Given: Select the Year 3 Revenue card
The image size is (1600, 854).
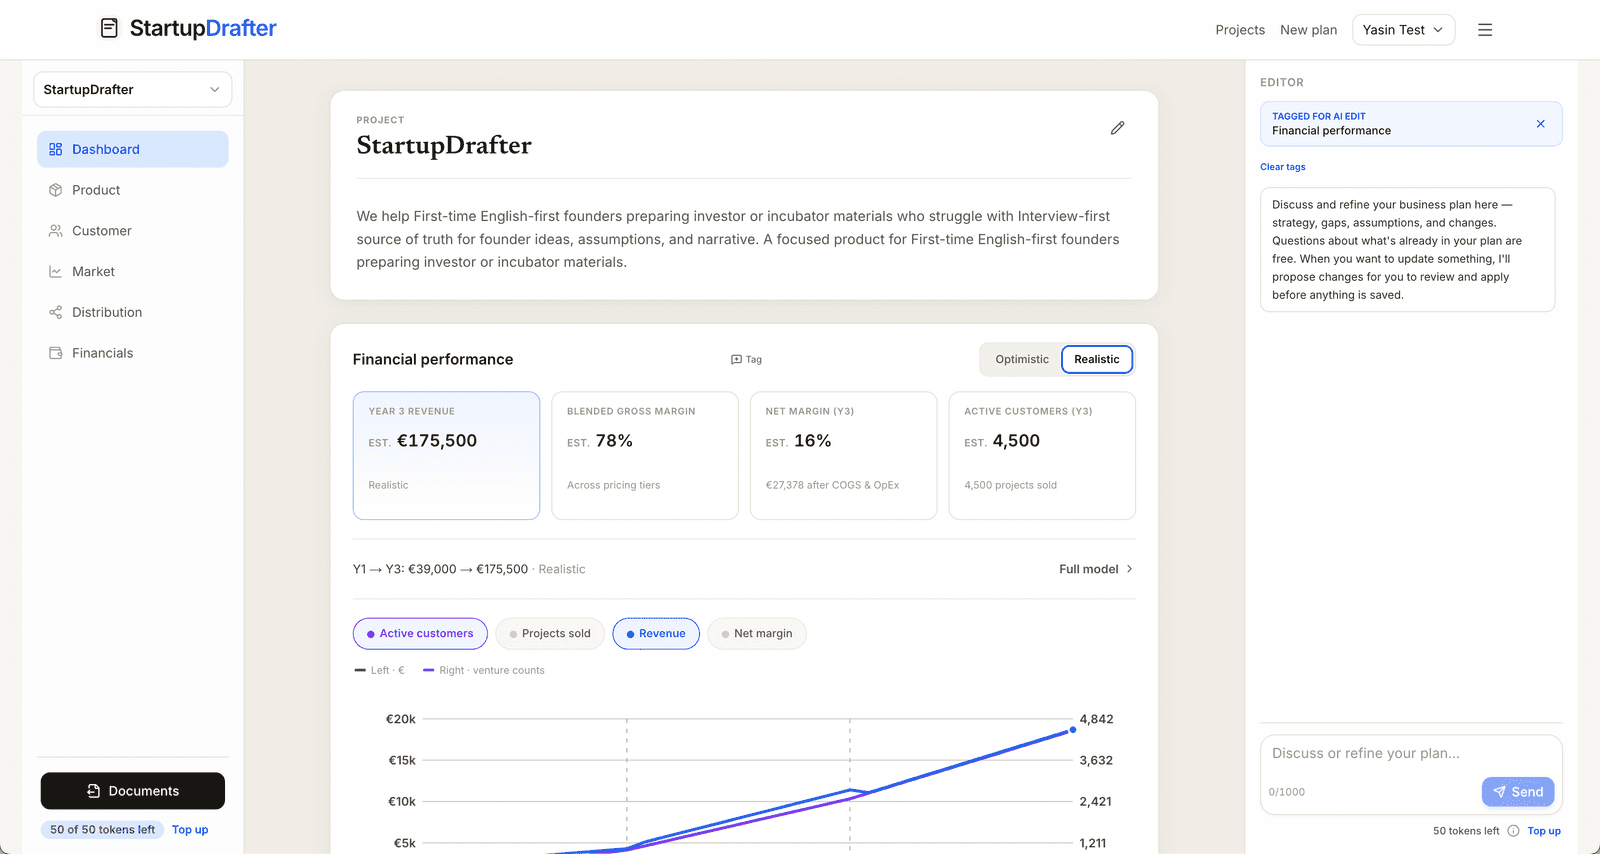Looking at the screenshot, I should (x=446, y=455).
